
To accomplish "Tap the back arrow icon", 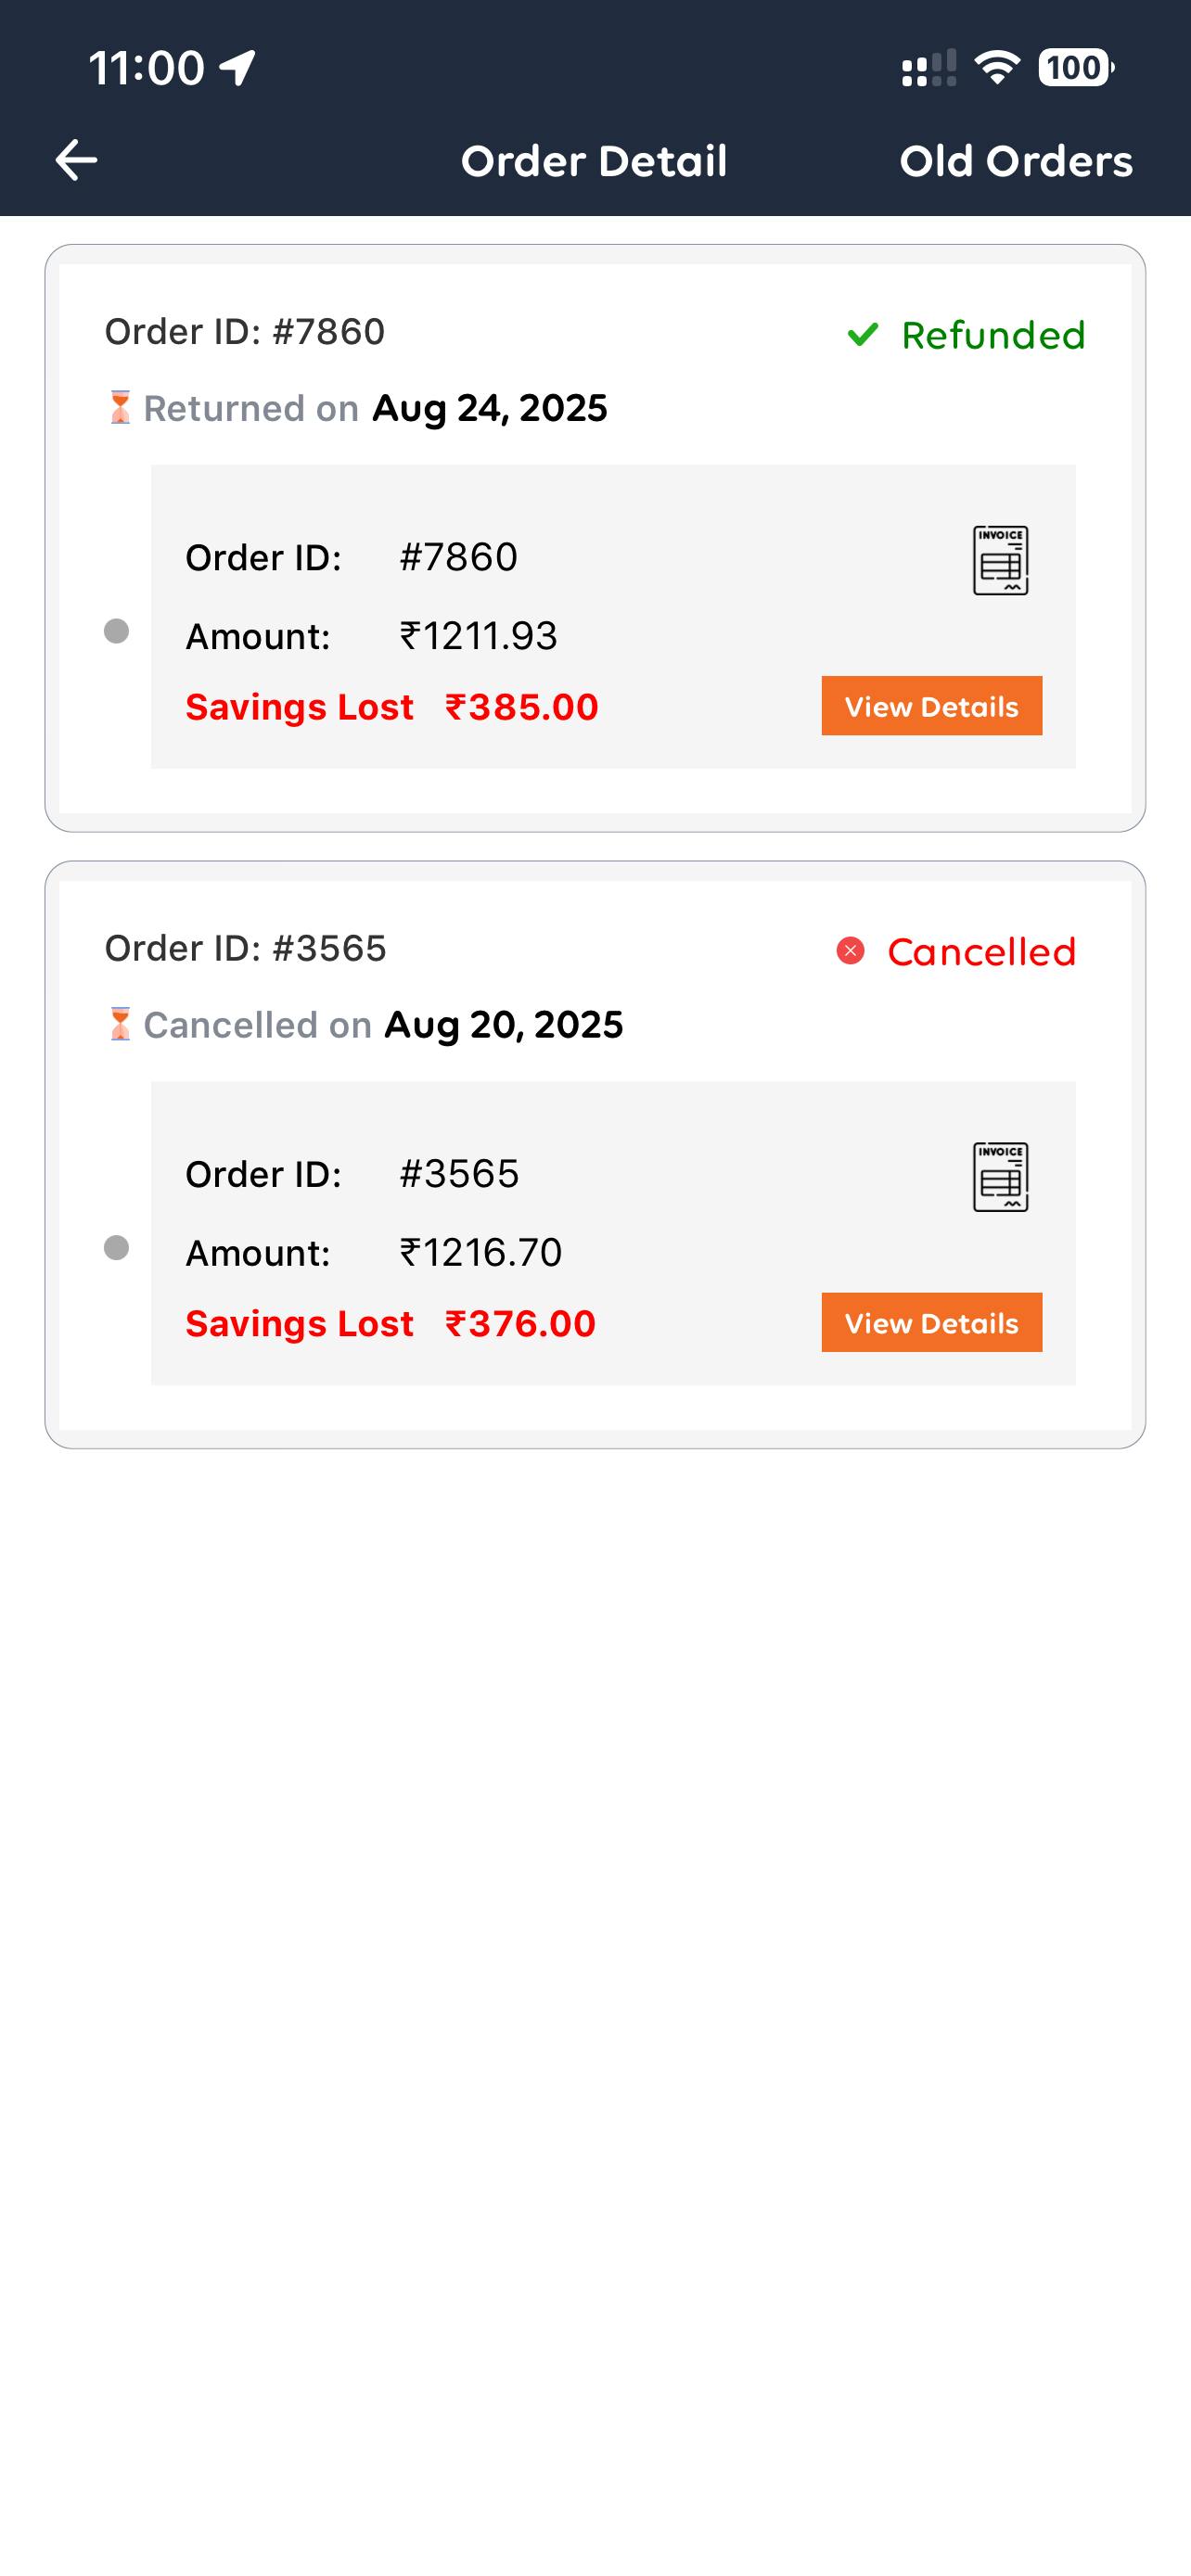I will click(76, 160).
